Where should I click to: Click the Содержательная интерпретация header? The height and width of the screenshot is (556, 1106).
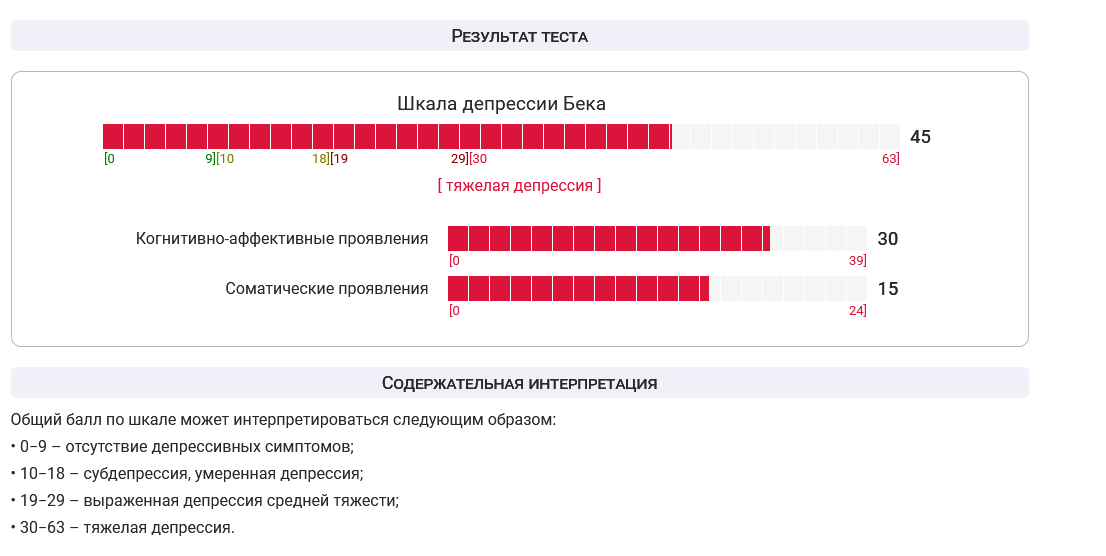[x=519, y=382]
